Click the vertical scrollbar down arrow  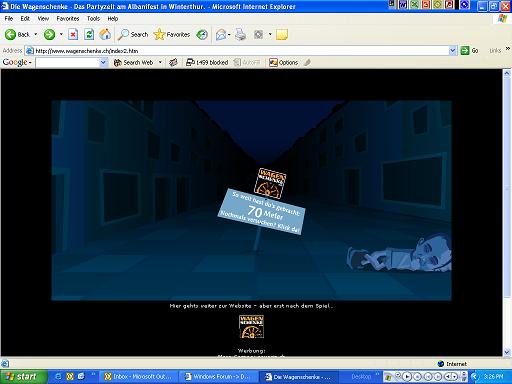click(507, 352)
